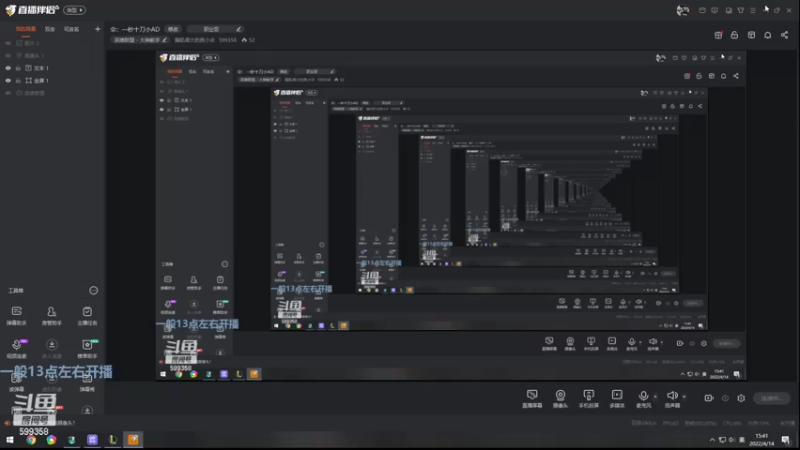Select the 图片 2 source row
This screenshot has width=800, height=450.
click(x=53, y=43)
